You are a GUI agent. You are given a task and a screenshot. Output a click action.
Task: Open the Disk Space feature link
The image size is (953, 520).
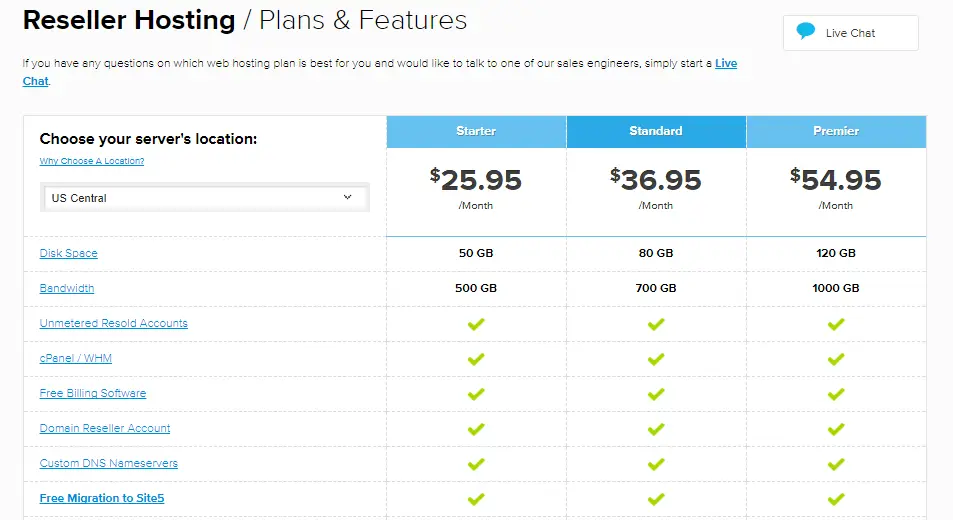click(x=69, y=253)
